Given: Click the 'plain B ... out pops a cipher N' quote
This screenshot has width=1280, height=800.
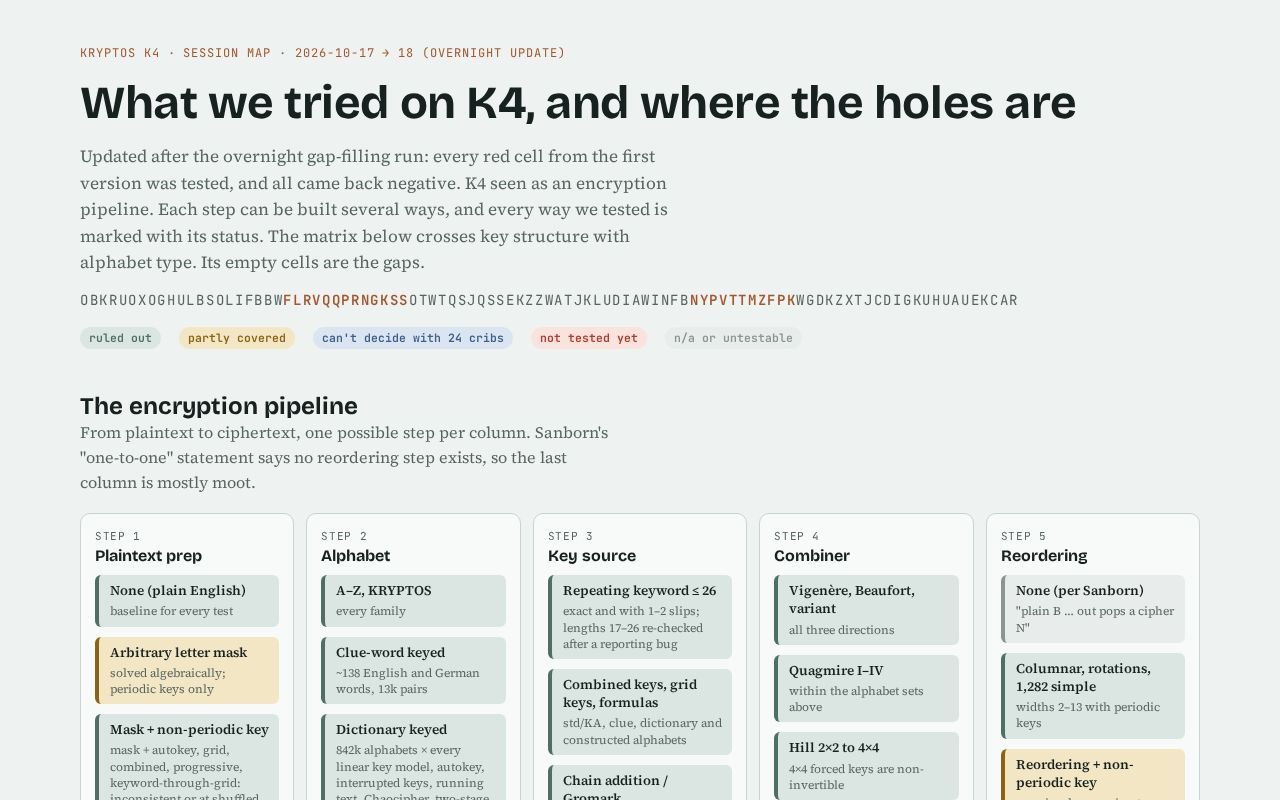Looking at the screenshot, I should pyautogui.click(x=1095, y=619).
